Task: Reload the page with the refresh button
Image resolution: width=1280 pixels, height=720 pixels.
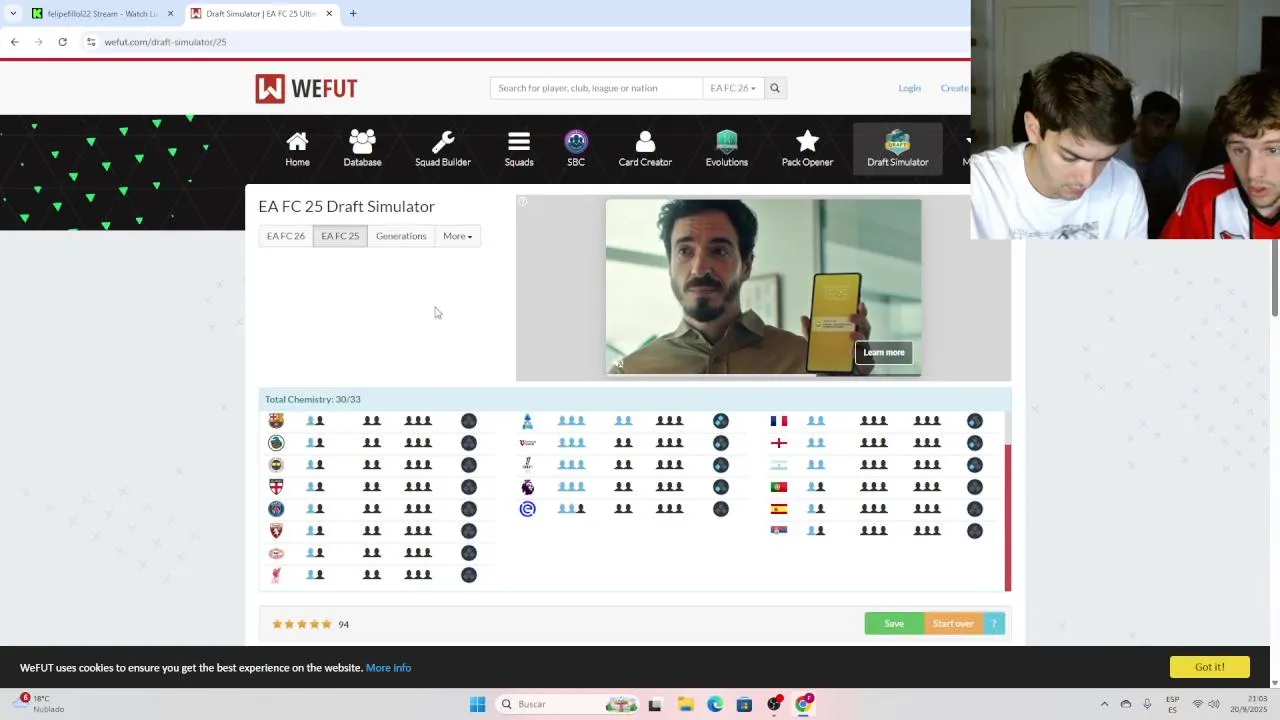Action: 62,42
